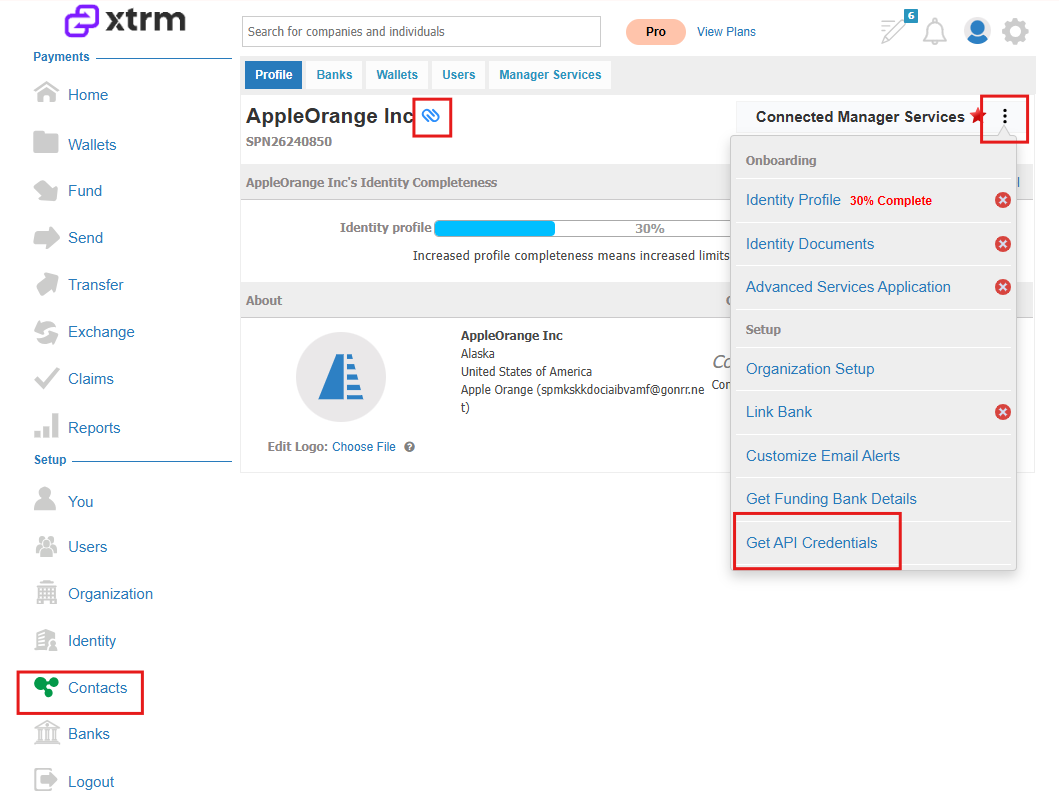
Task: Select Organization Setup in the menu
Action: pos(810,369)
